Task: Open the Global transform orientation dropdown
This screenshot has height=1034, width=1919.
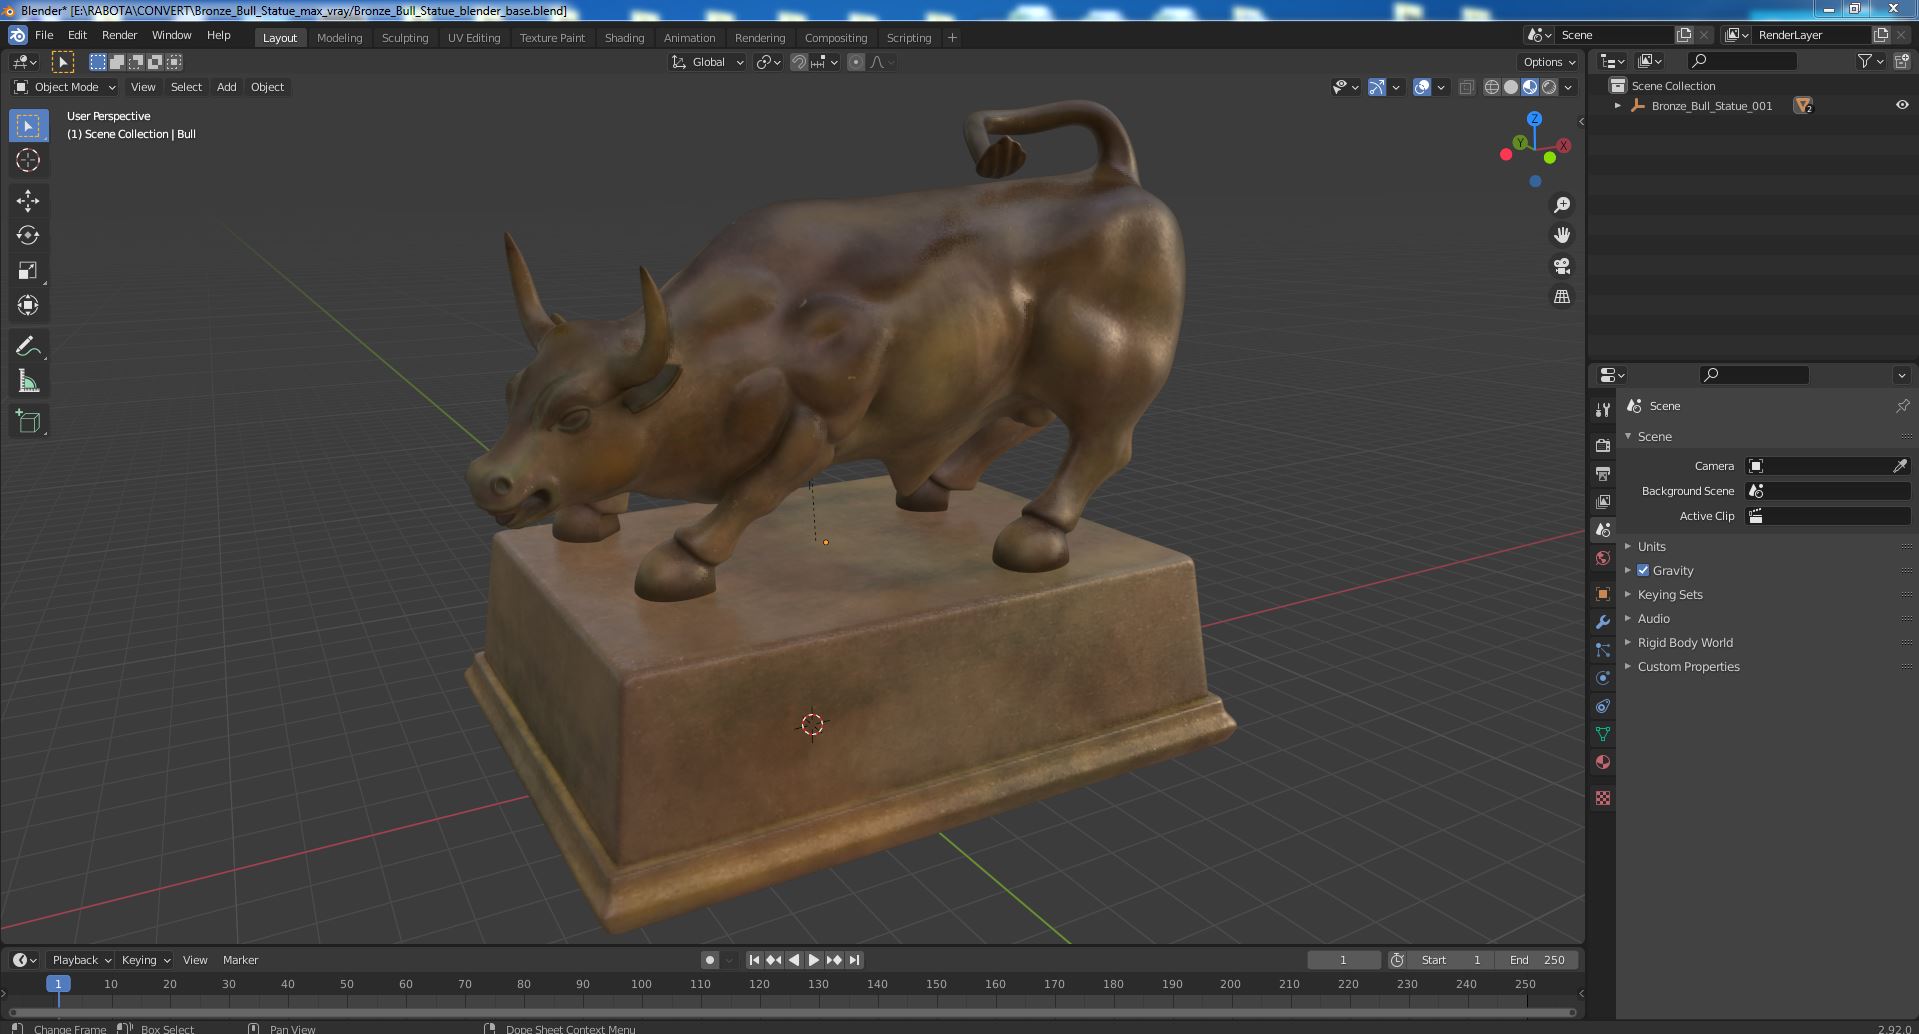Action: pyautogui.click(x=708, y=62)
